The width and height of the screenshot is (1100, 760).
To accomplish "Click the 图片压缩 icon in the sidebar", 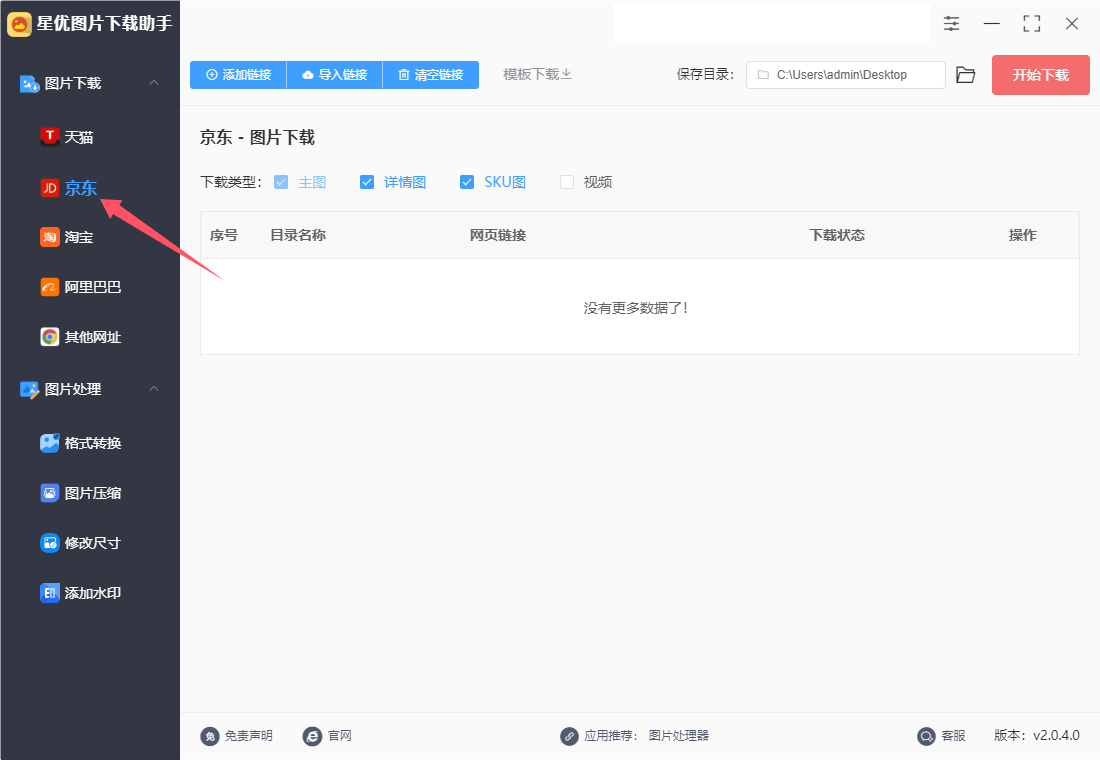I will 49,493.
